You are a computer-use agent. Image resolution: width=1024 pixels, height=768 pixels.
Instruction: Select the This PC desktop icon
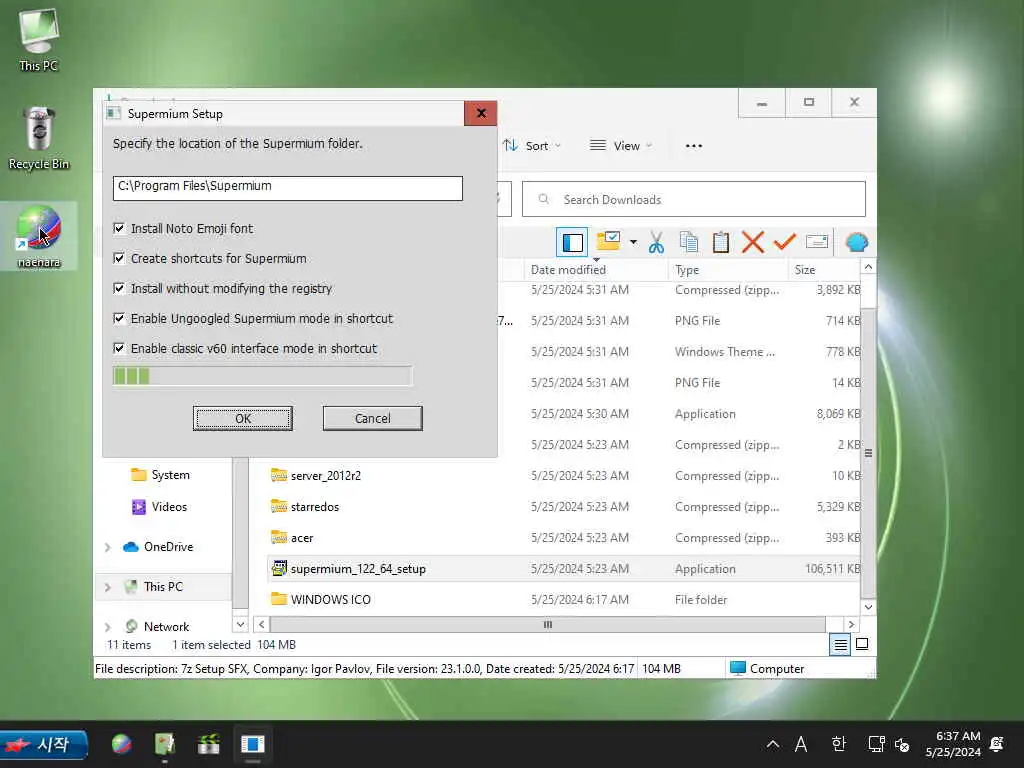click(x=39, y=39)
